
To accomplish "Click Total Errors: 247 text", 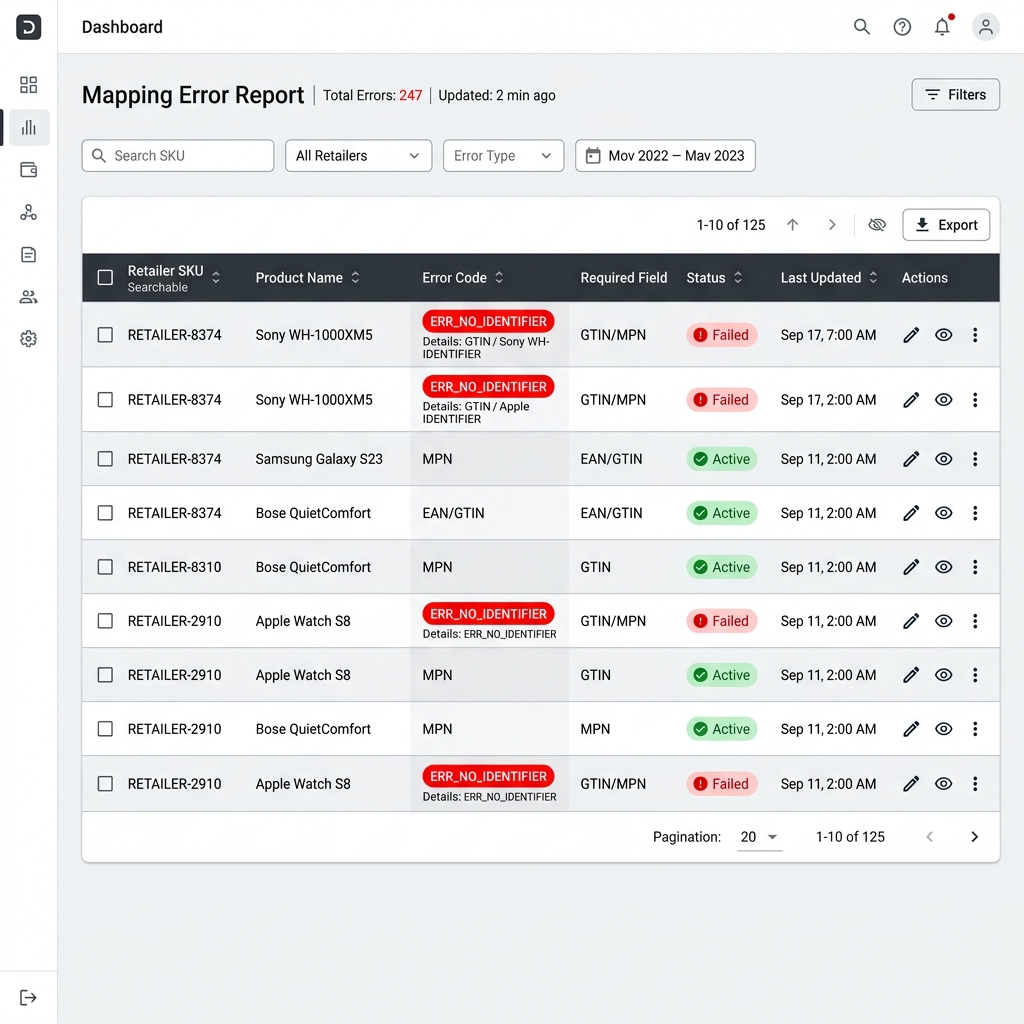I will point(372,95).
